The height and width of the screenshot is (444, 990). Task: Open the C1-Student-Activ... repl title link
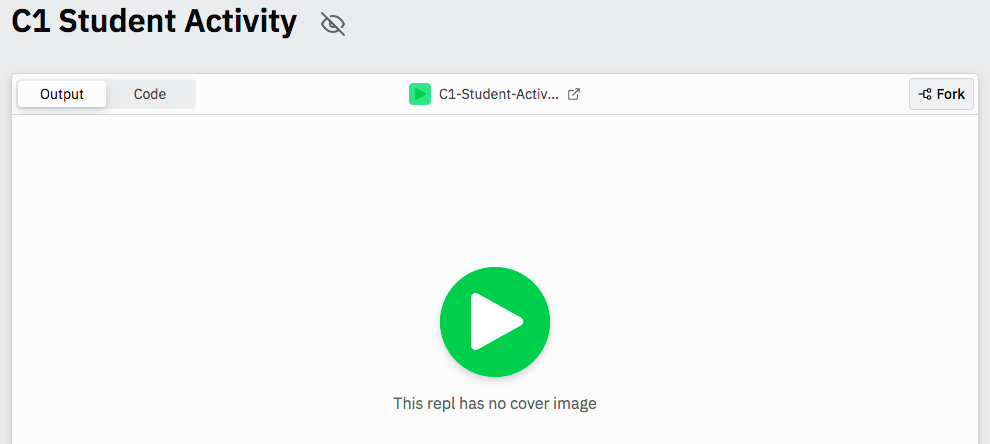pyautogui.click(x=499, y=94)
